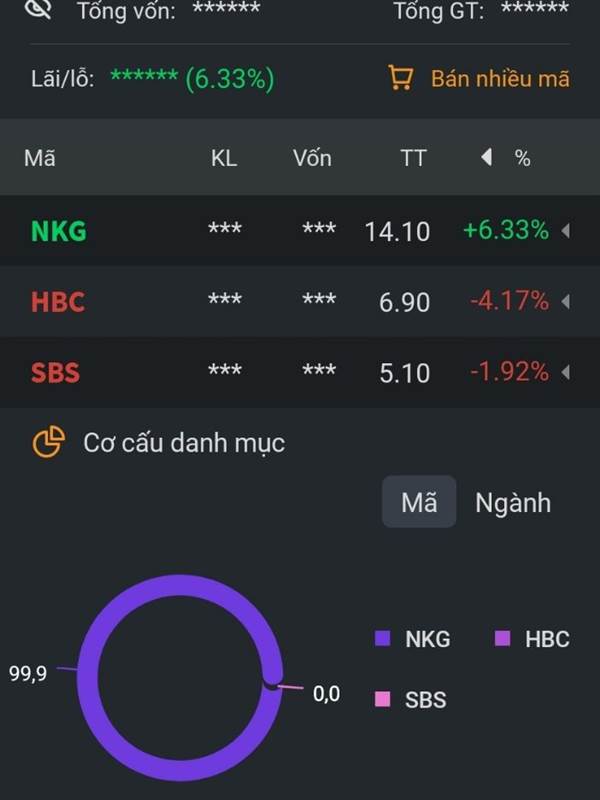Click the pie chart portfolio icon
This screenshot has height=800, width=600.
coord(48,442)
